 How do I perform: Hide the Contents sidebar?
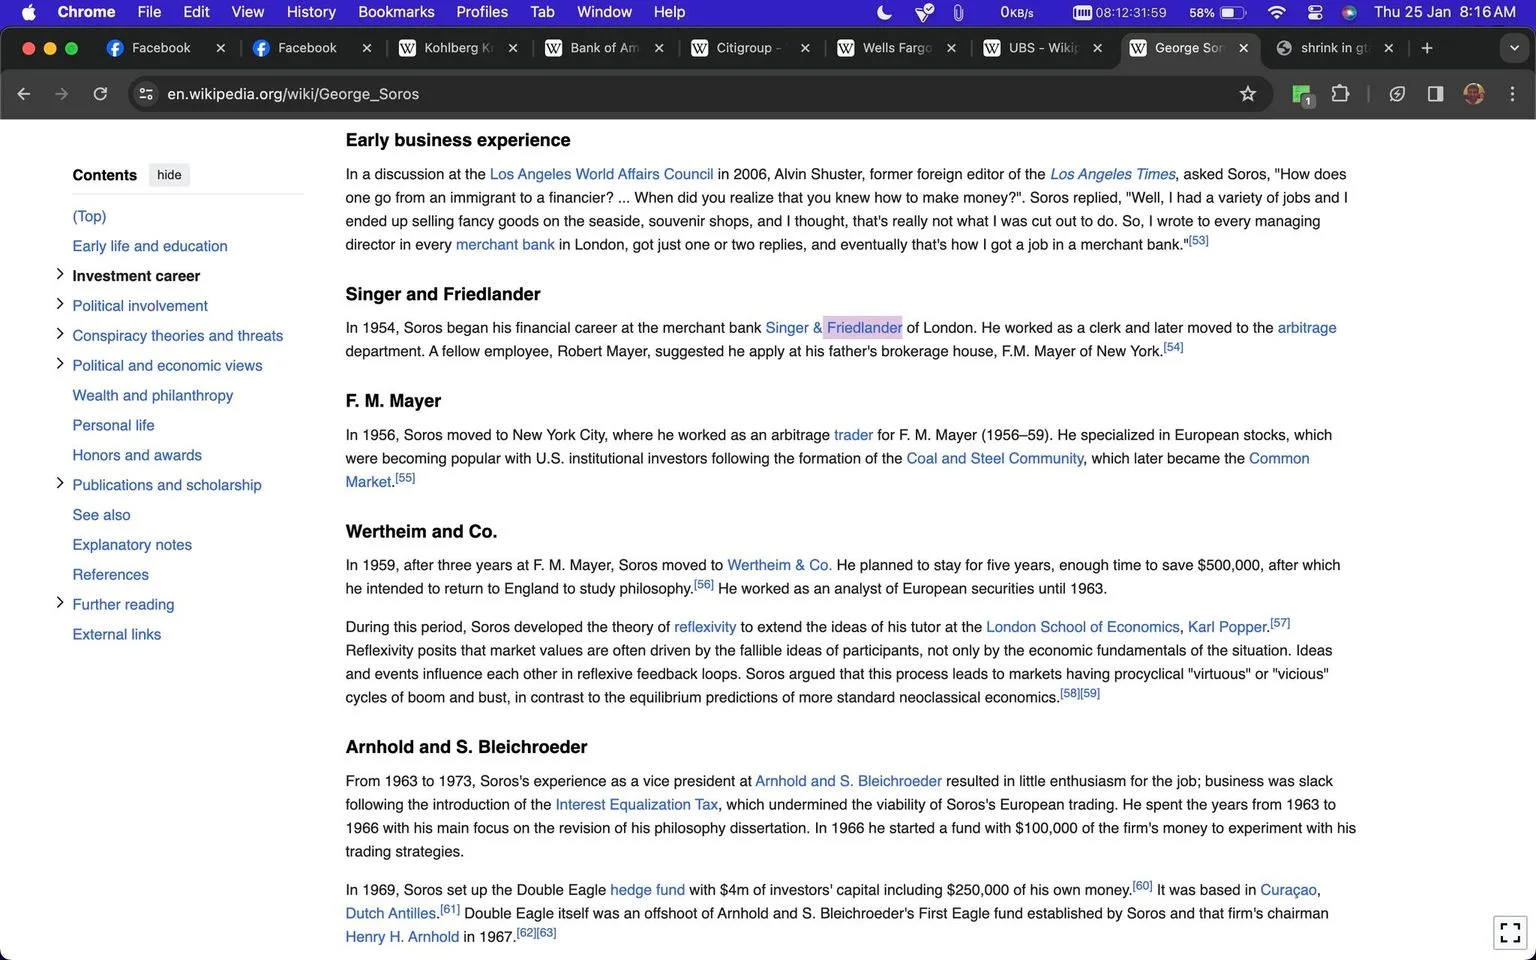click(x=169, y=175)
